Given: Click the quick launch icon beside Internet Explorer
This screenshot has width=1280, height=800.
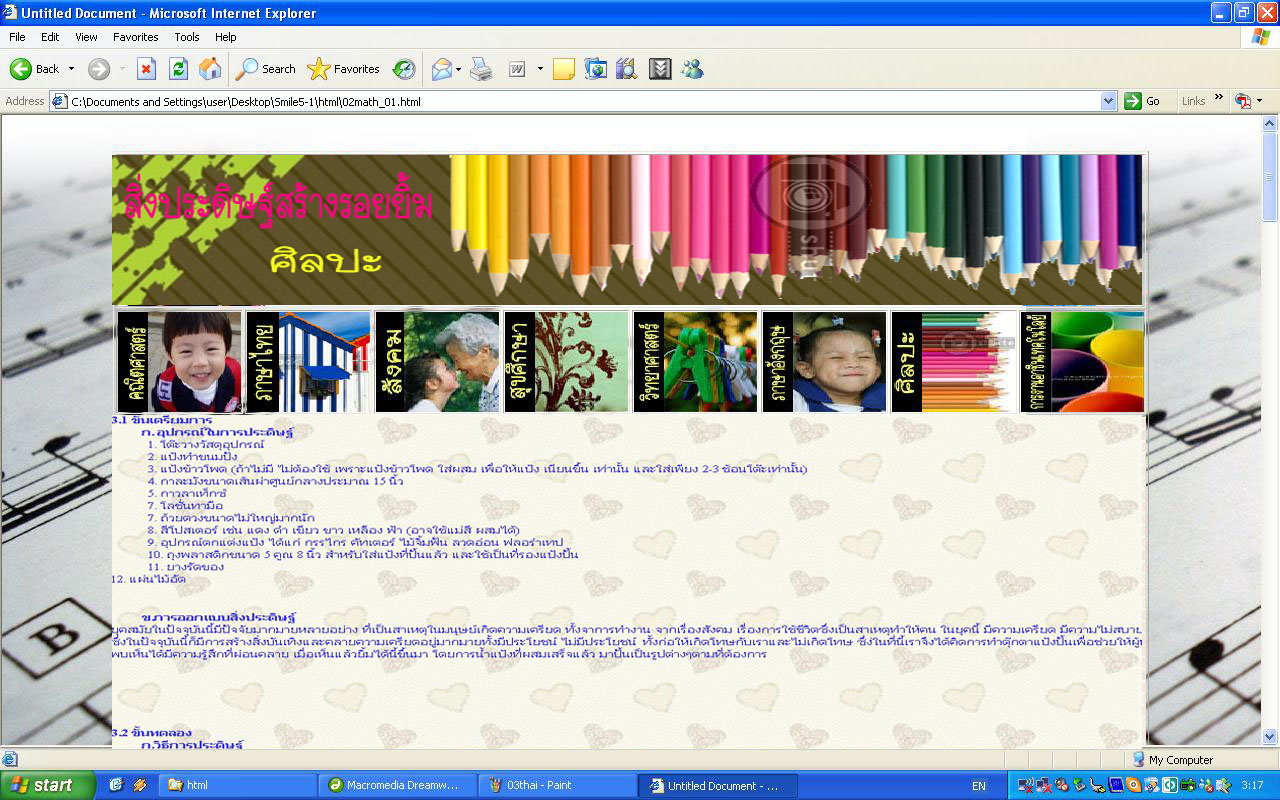Looking at the screenshot, I should 139,785.
